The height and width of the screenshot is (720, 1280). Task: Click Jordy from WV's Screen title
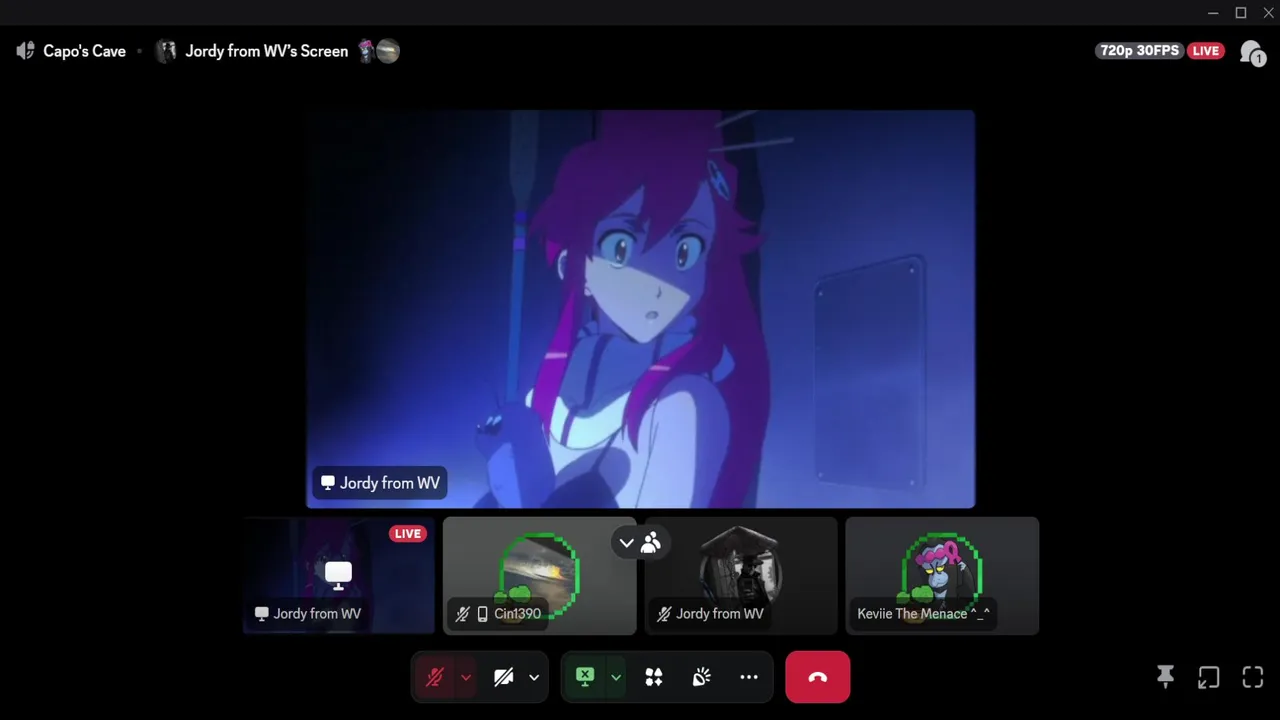(267, 51)
